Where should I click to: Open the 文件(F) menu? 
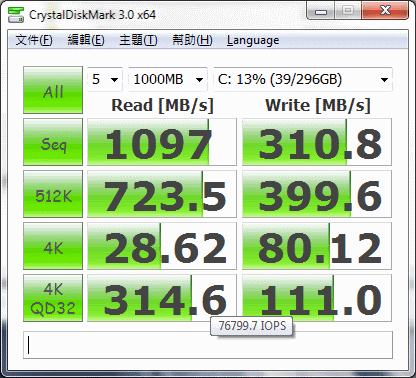point(34,40)
